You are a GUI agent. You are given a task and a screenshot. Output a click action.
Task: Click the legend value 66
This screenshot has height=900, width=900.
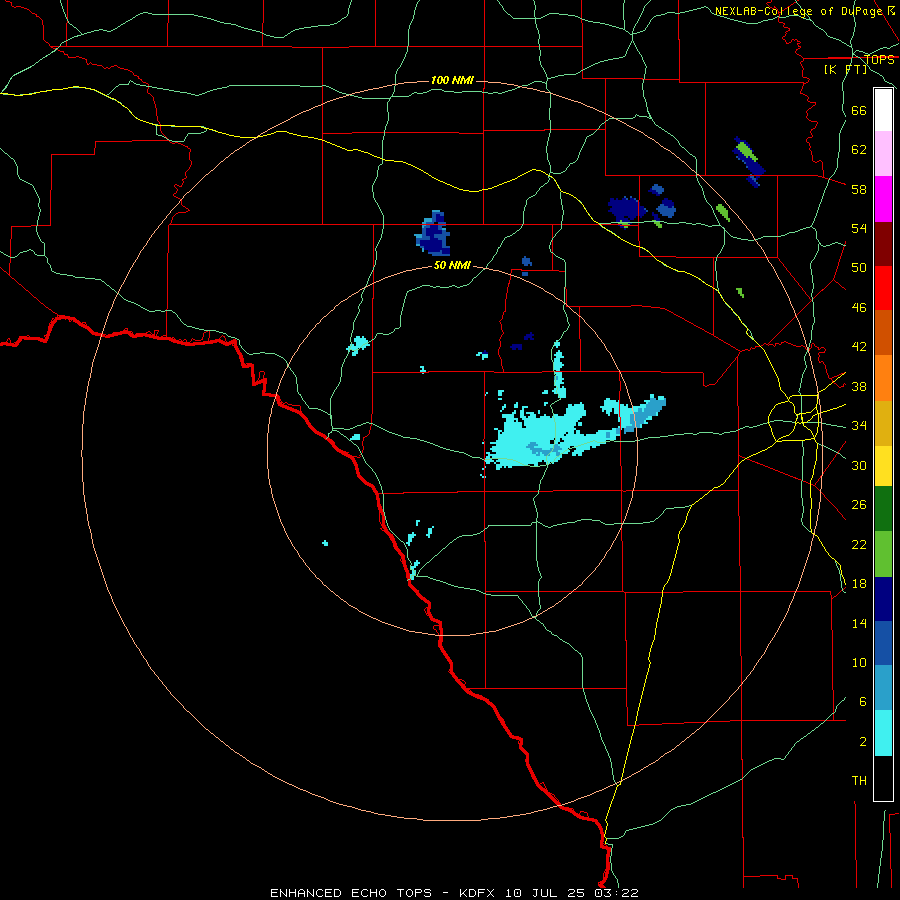(859, 111)
